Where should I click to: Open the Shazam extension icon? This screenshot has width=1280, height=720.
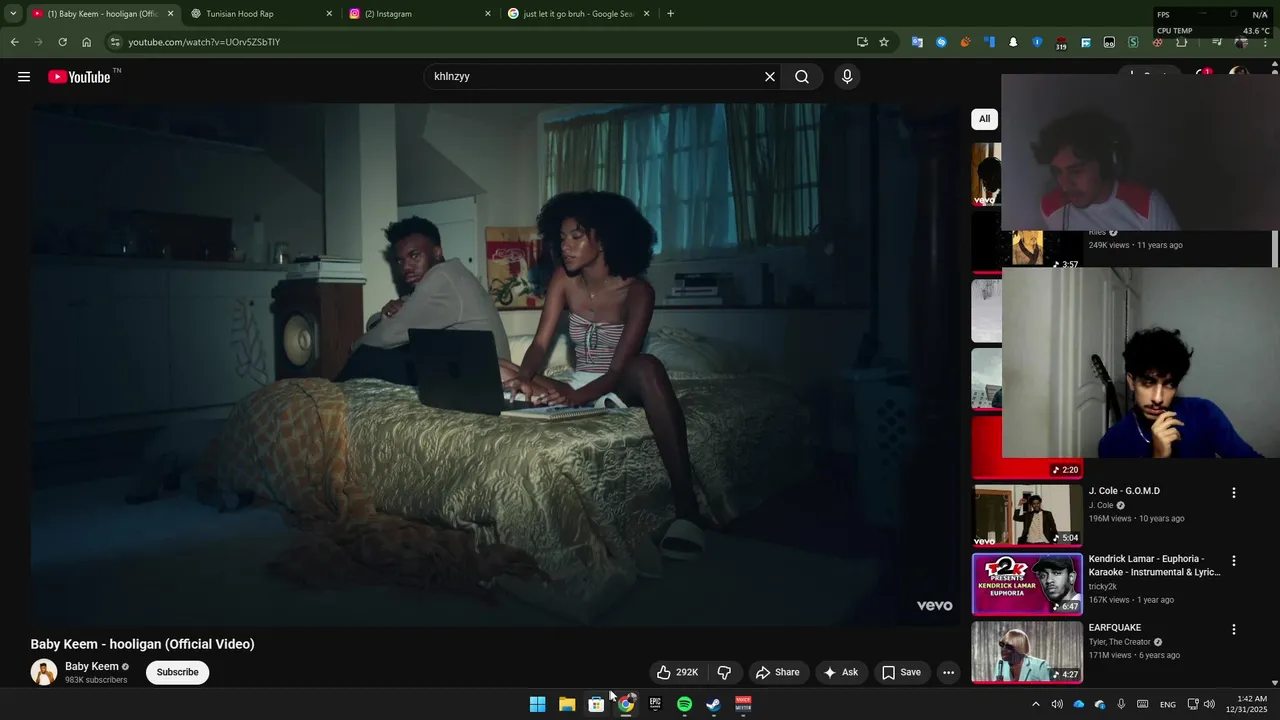point(941,42)
